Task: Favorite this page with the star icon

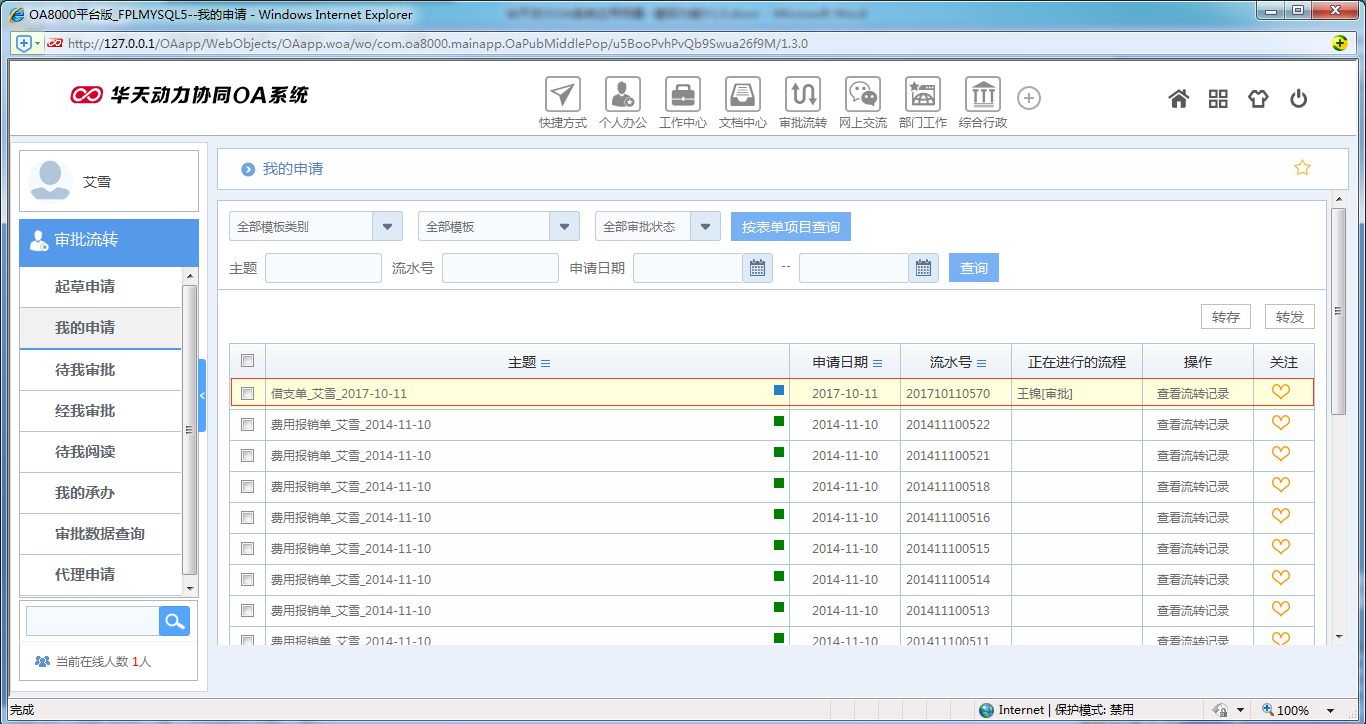Action: (1302, 168)
